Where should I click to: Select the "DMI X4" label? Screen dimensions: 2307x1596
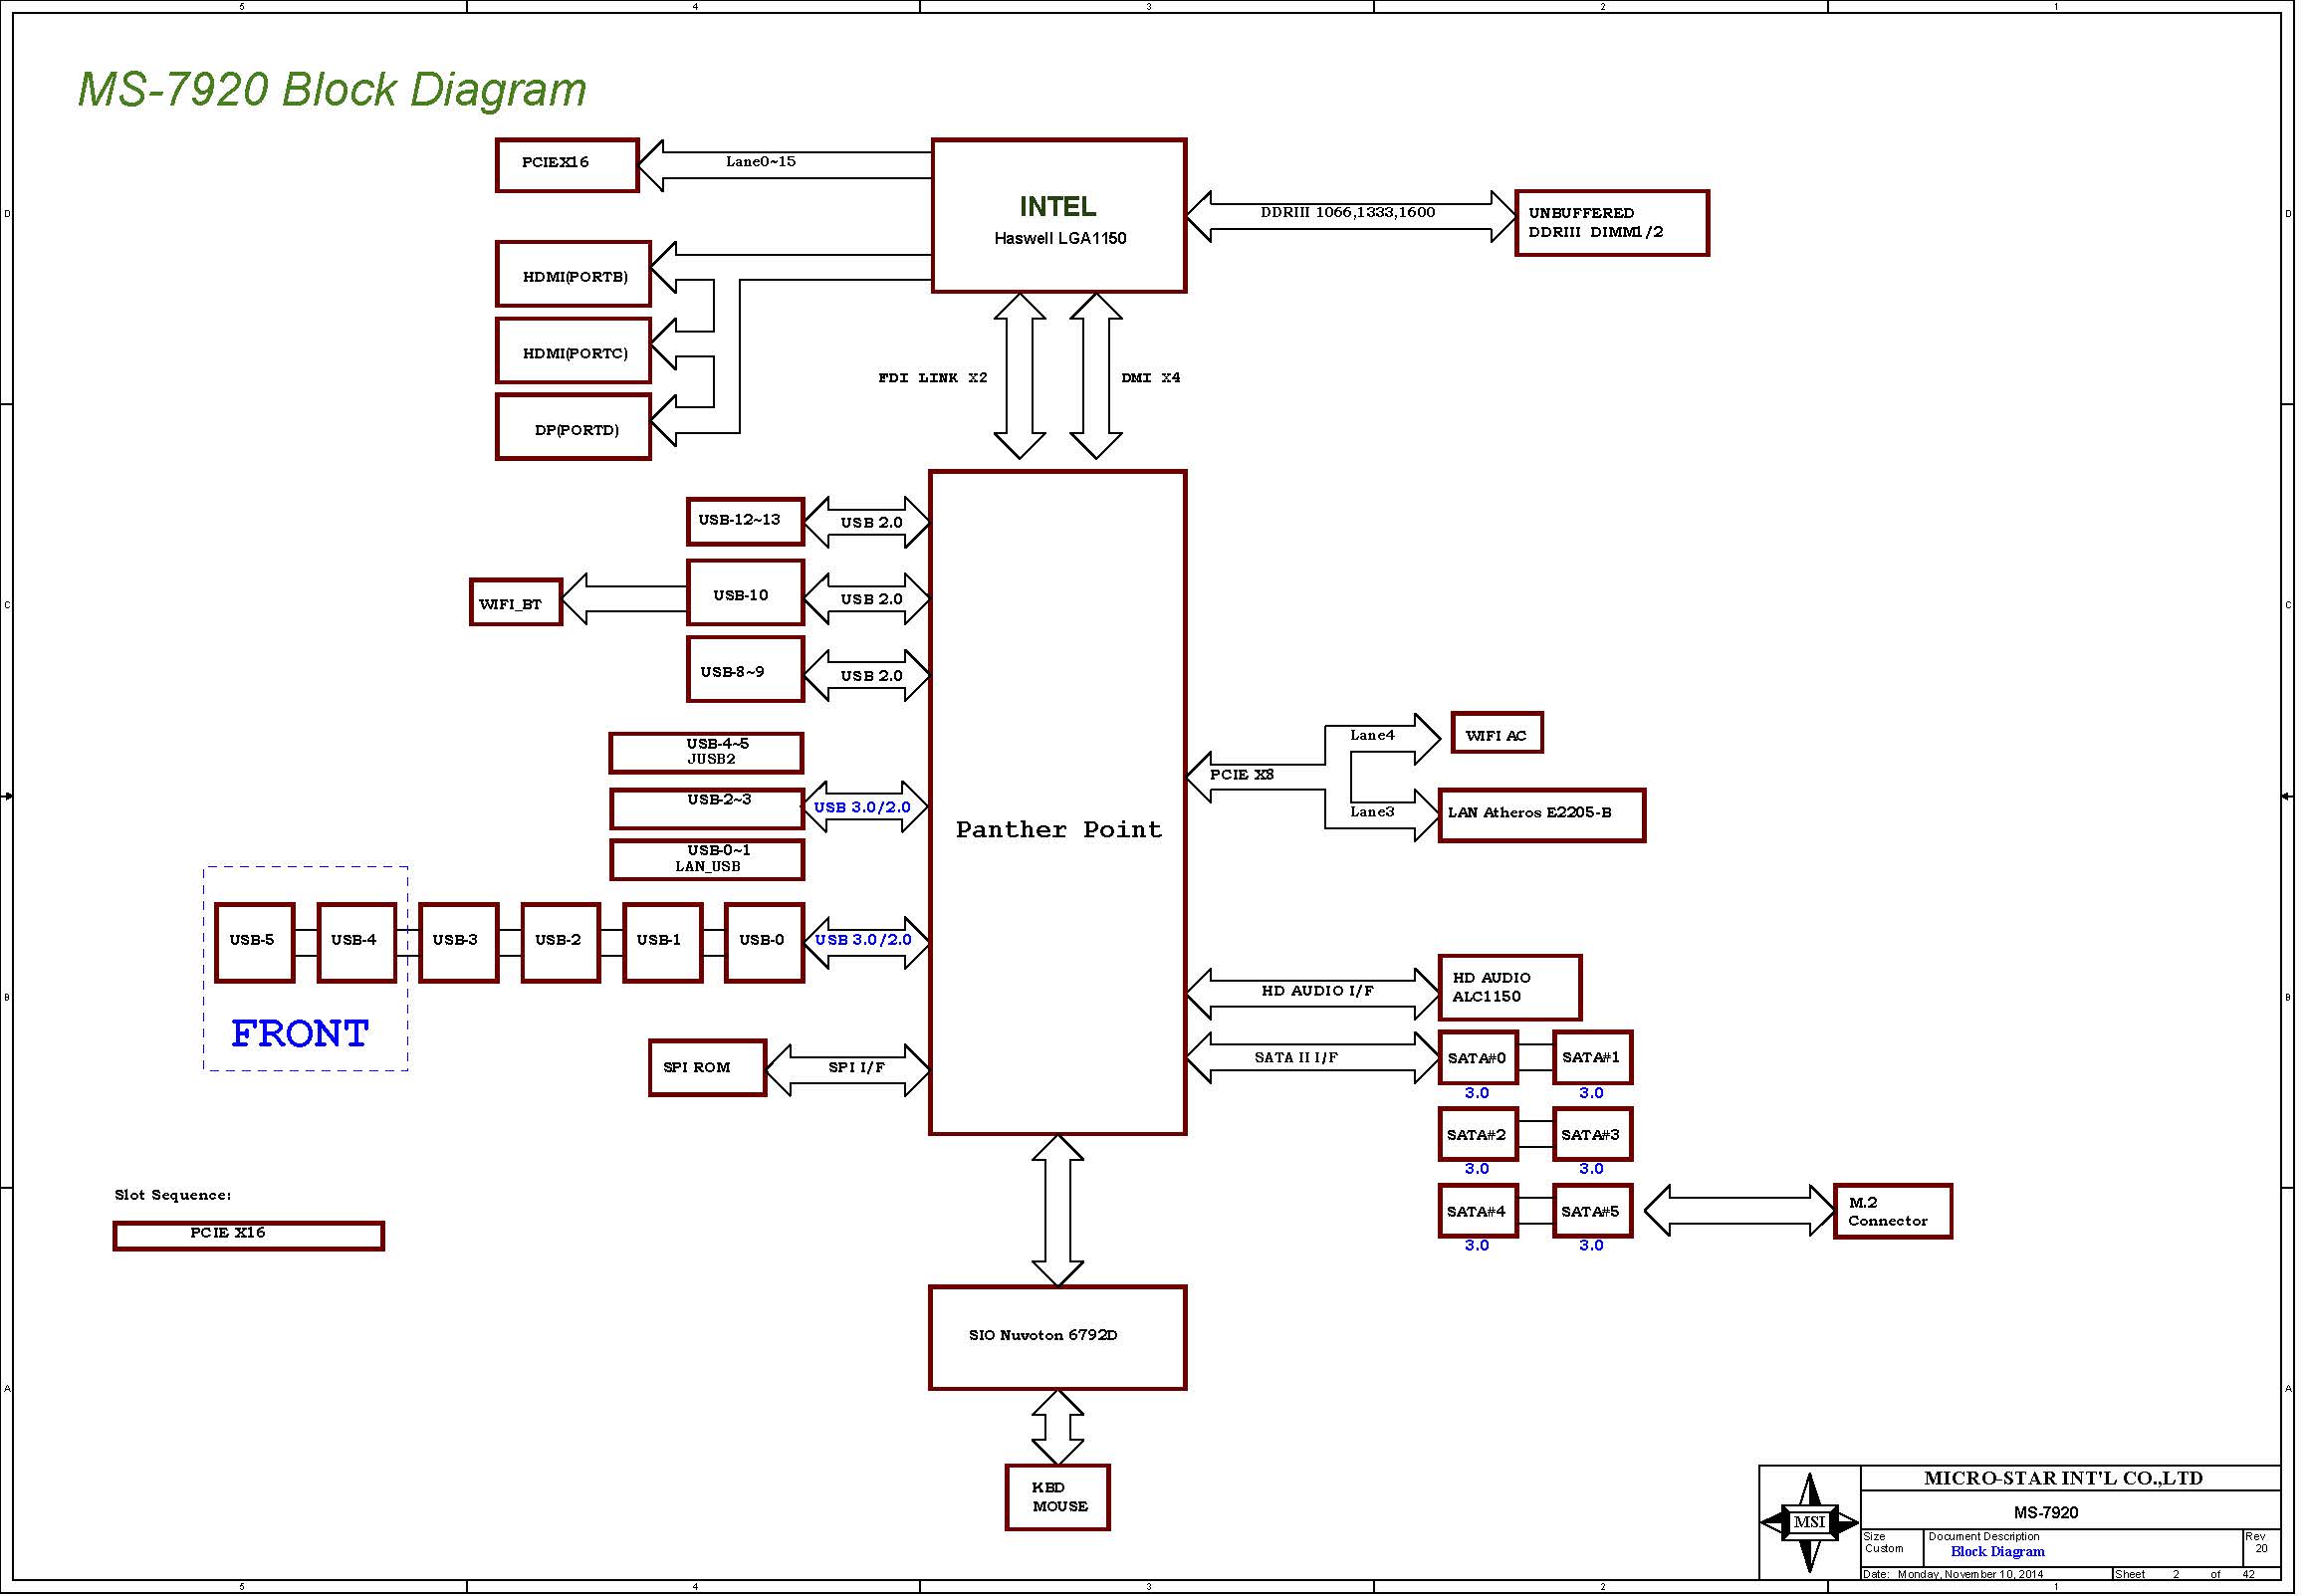click(1151, 378)
